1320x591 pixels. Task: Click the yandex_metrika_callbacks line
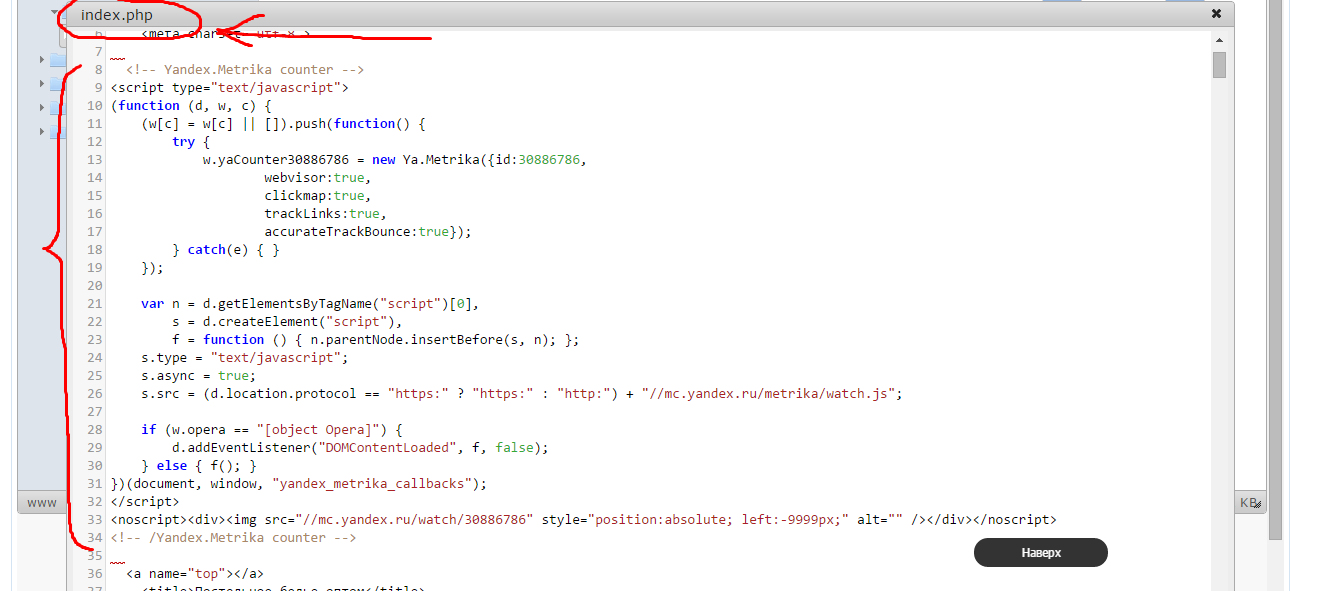(299, 484)
